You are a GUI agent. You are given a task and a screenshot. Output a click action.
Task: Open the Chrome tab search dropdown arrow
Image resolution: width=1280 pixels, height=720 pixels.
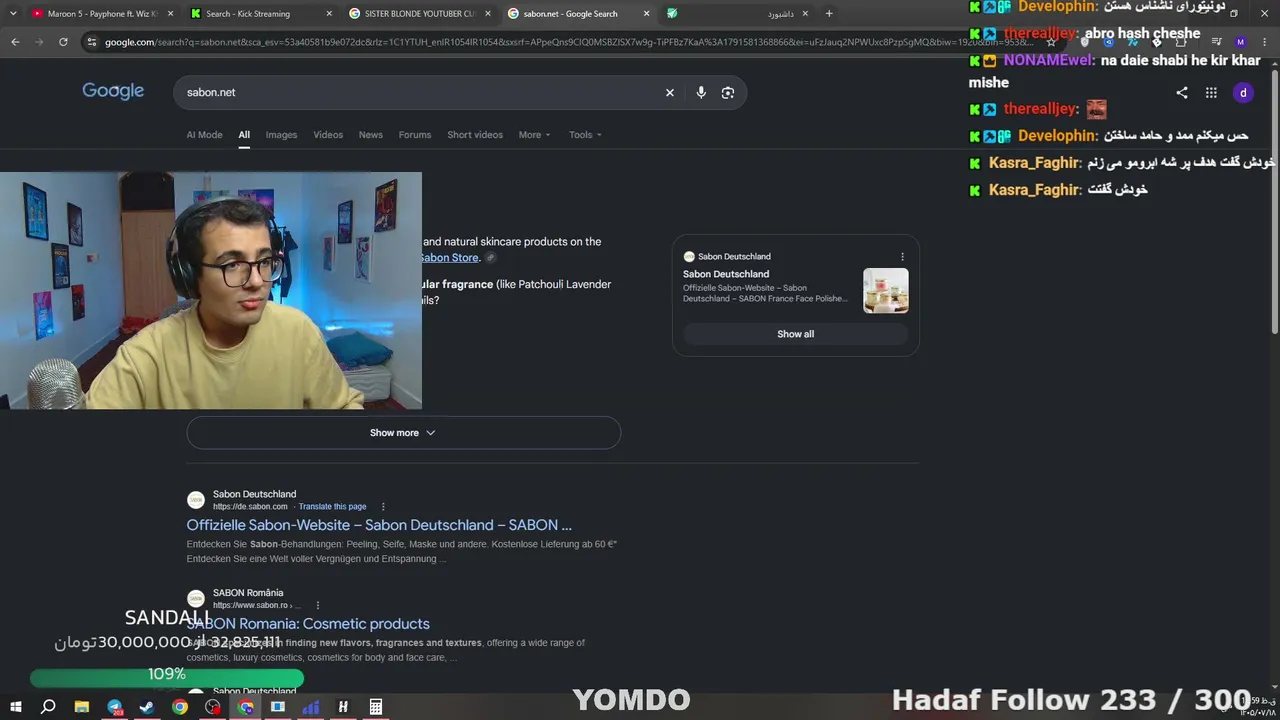click(x=13, y=14)
